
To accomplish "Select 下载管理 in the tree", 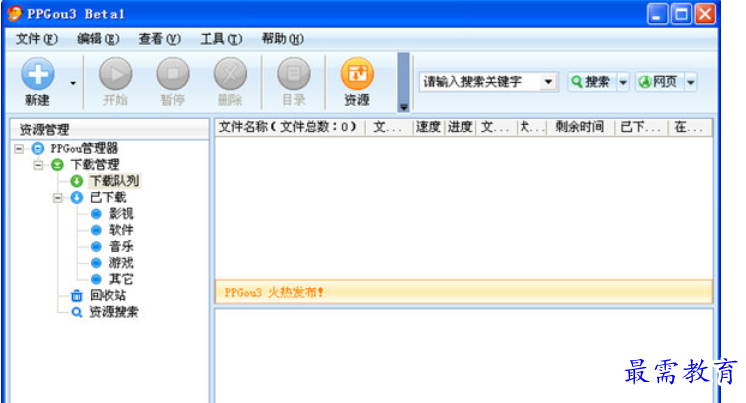I will (x=95, y=165).
